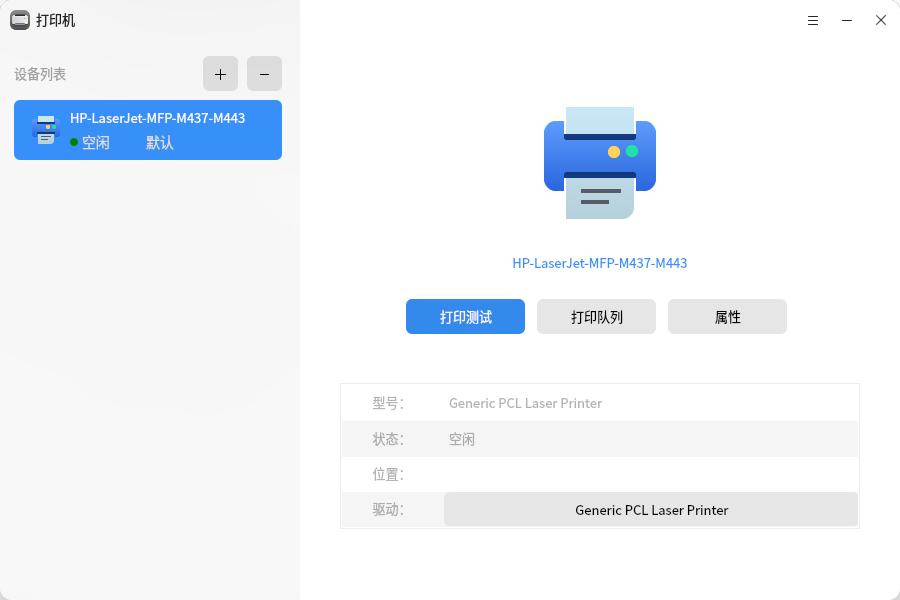Image resolution: width=900 pixels, height=600 pixels.
Task: Open the 属性 properties dialog
Action: pos(727,317)
